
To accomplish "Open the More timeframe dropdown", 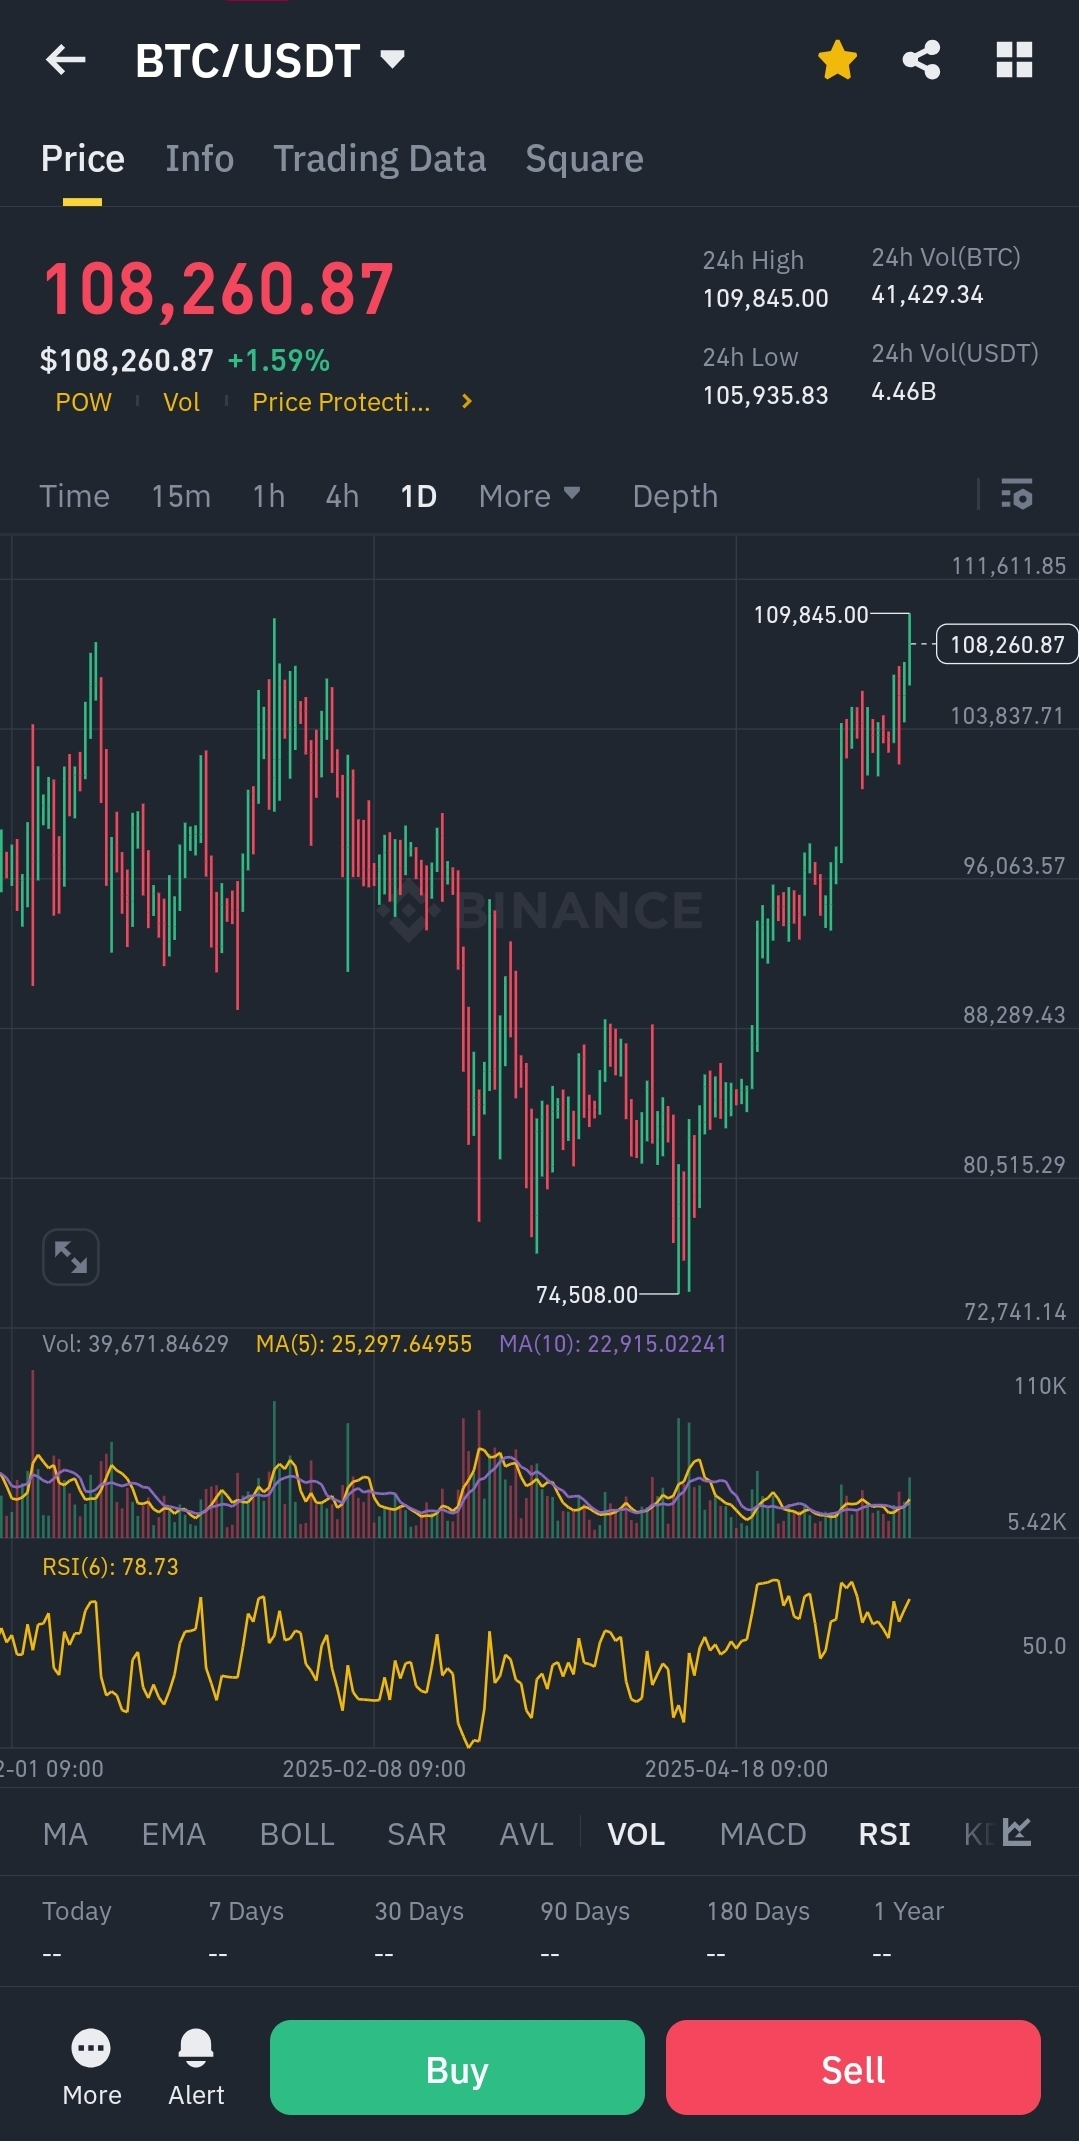I will point(529,496).
